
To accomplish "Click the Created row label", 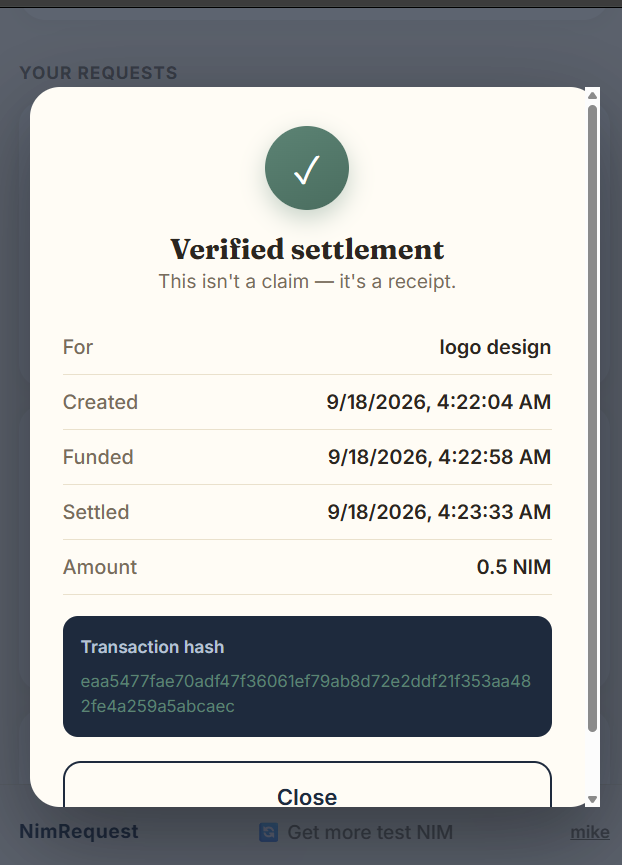I will [100, 402].
